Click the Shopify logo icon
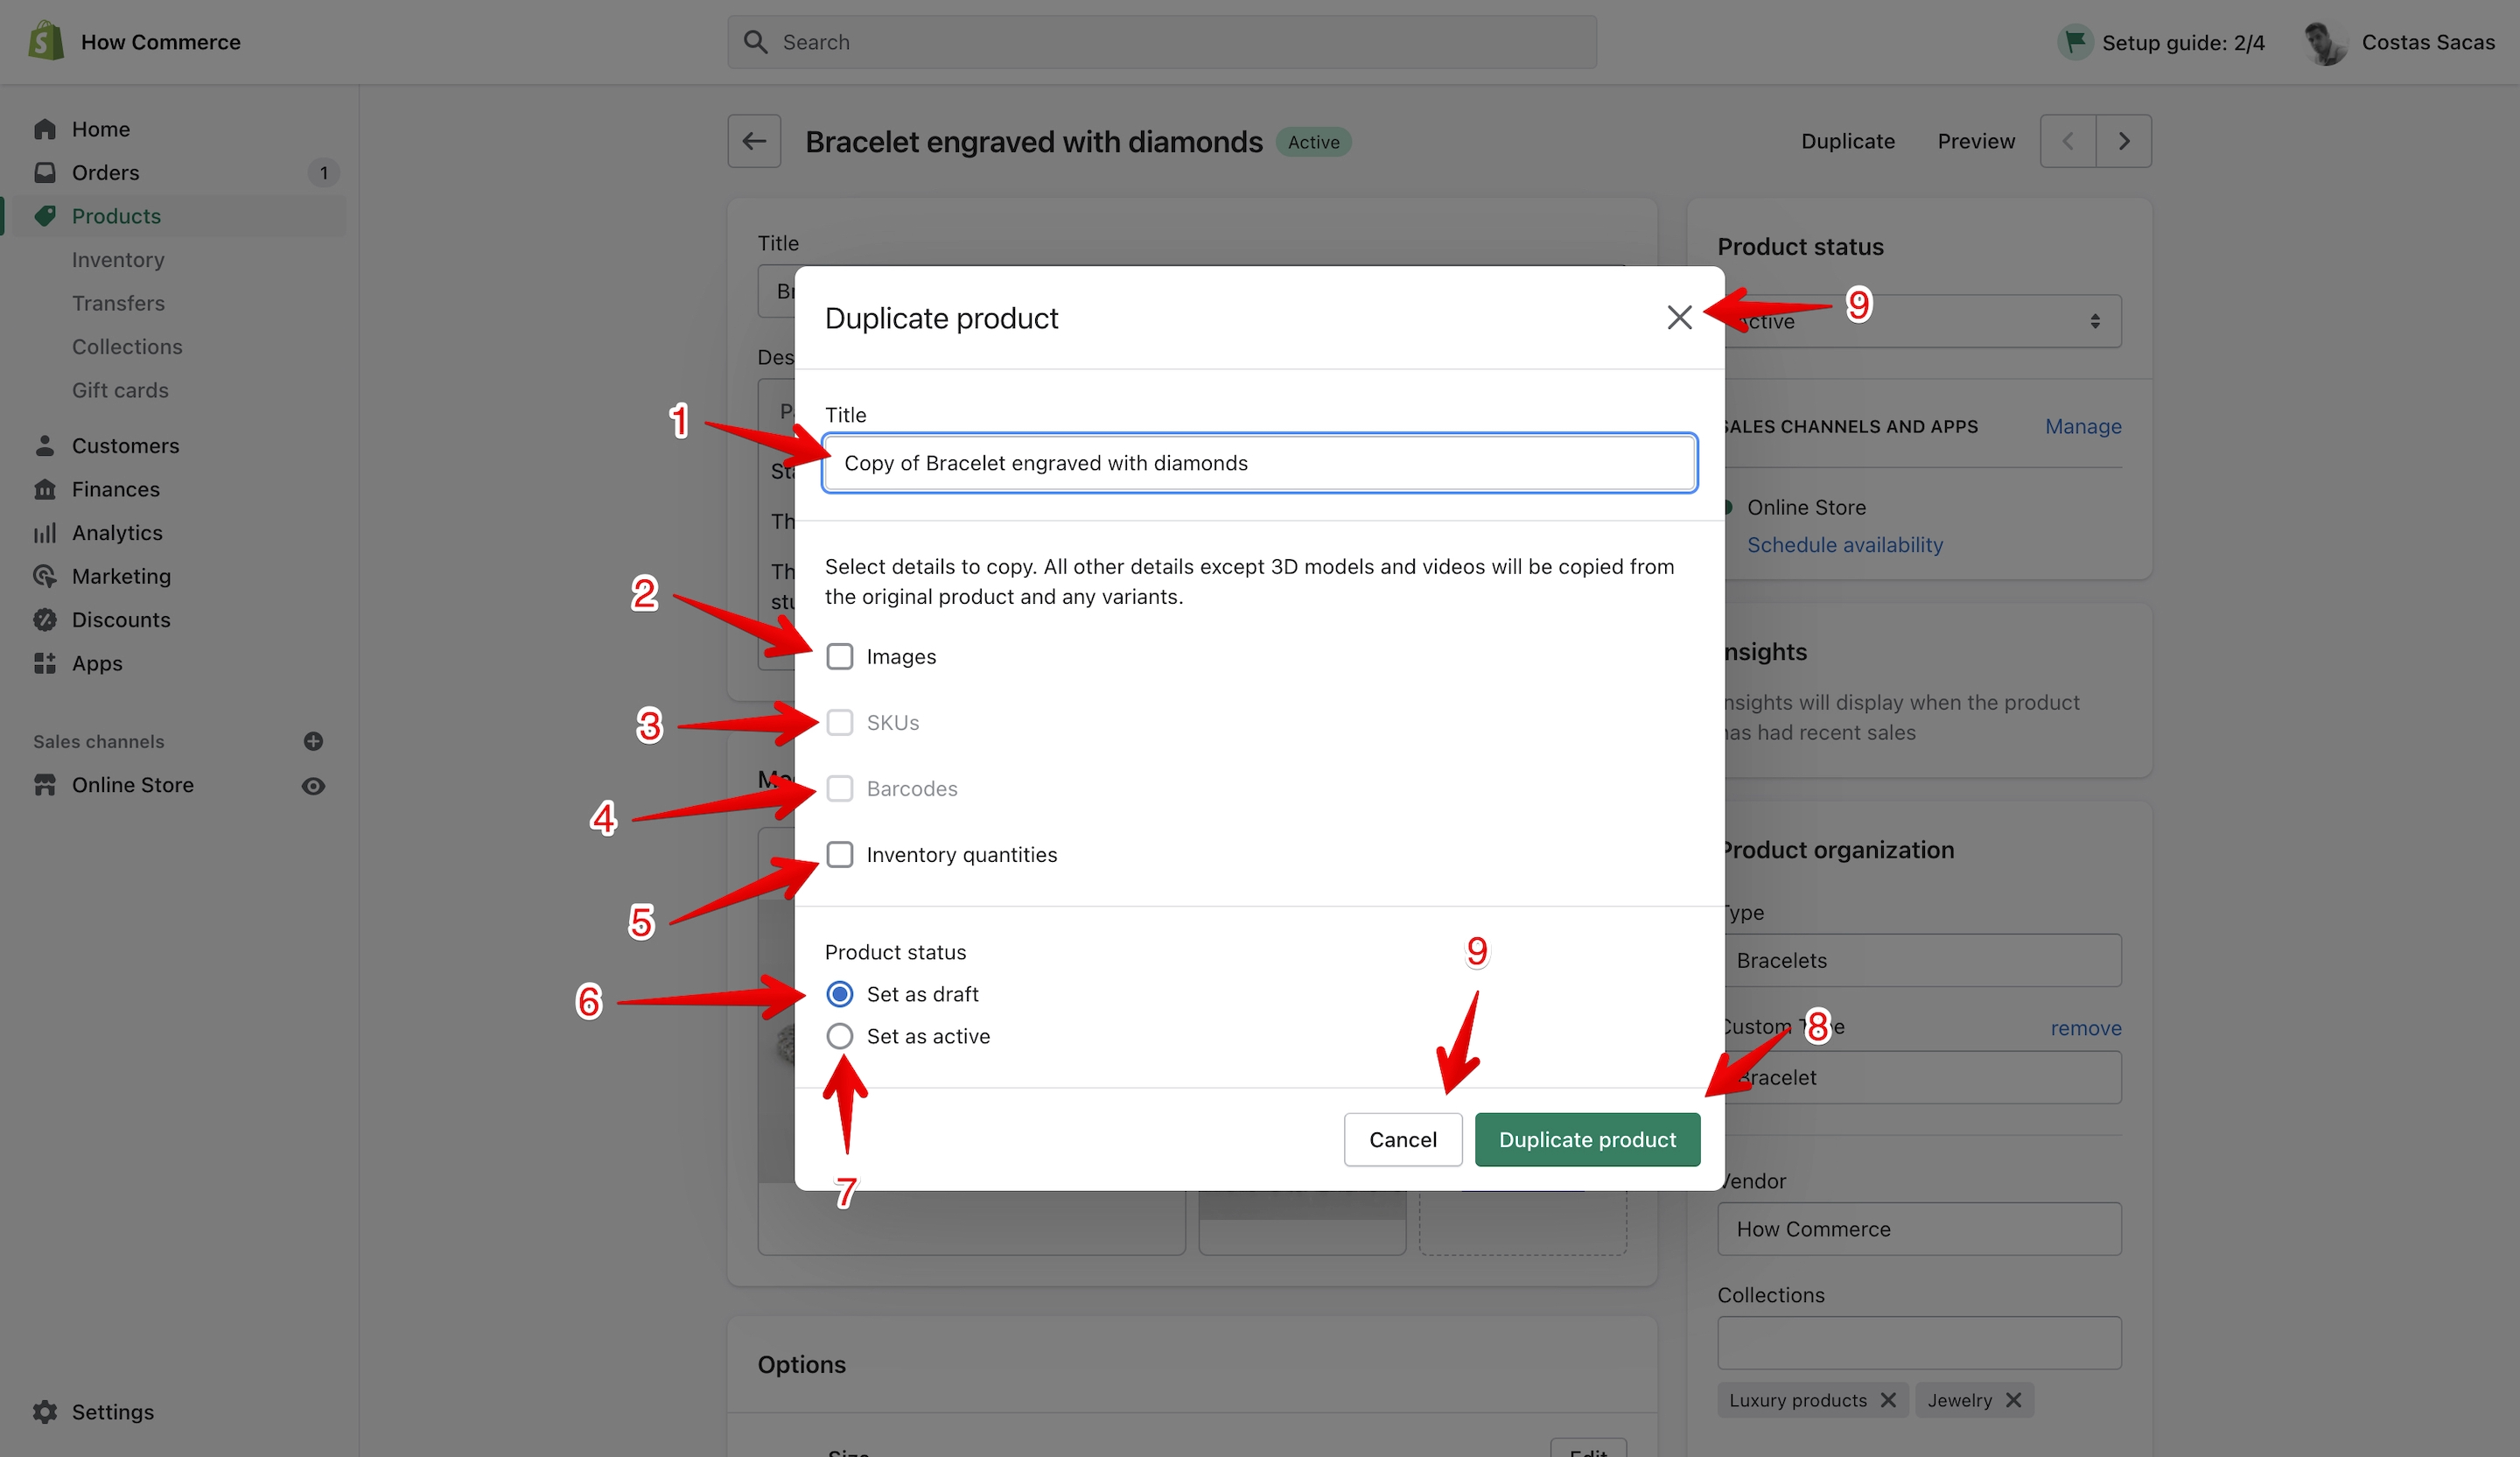2520x1457 pixels. [46, 41]
